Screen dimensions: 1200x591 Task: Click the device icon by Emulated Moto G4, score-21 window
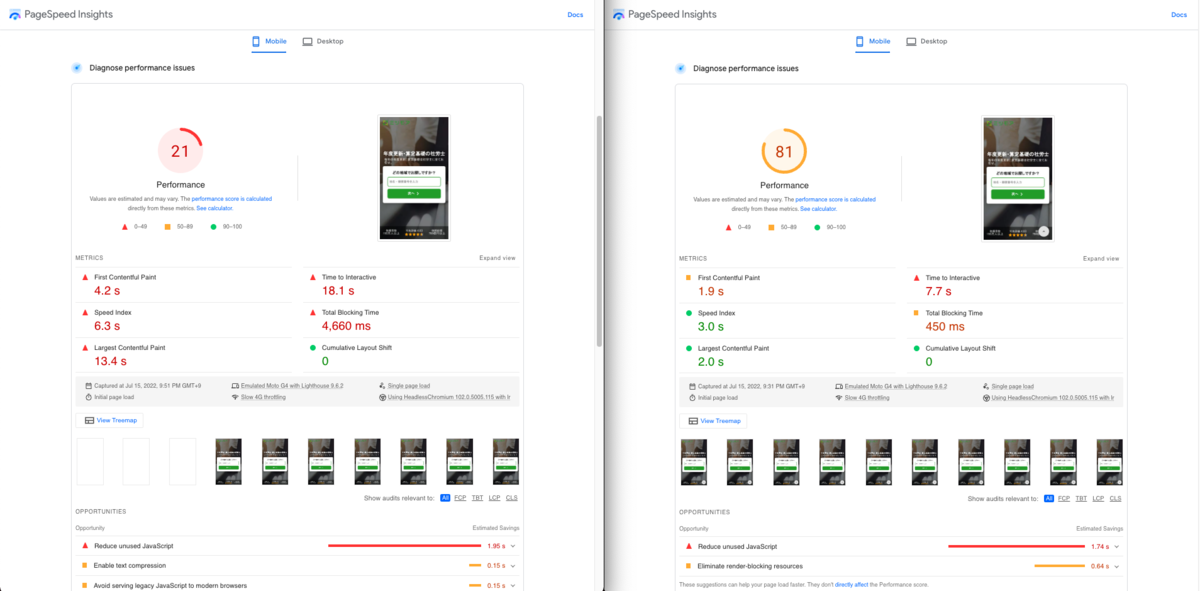(235, 385)
